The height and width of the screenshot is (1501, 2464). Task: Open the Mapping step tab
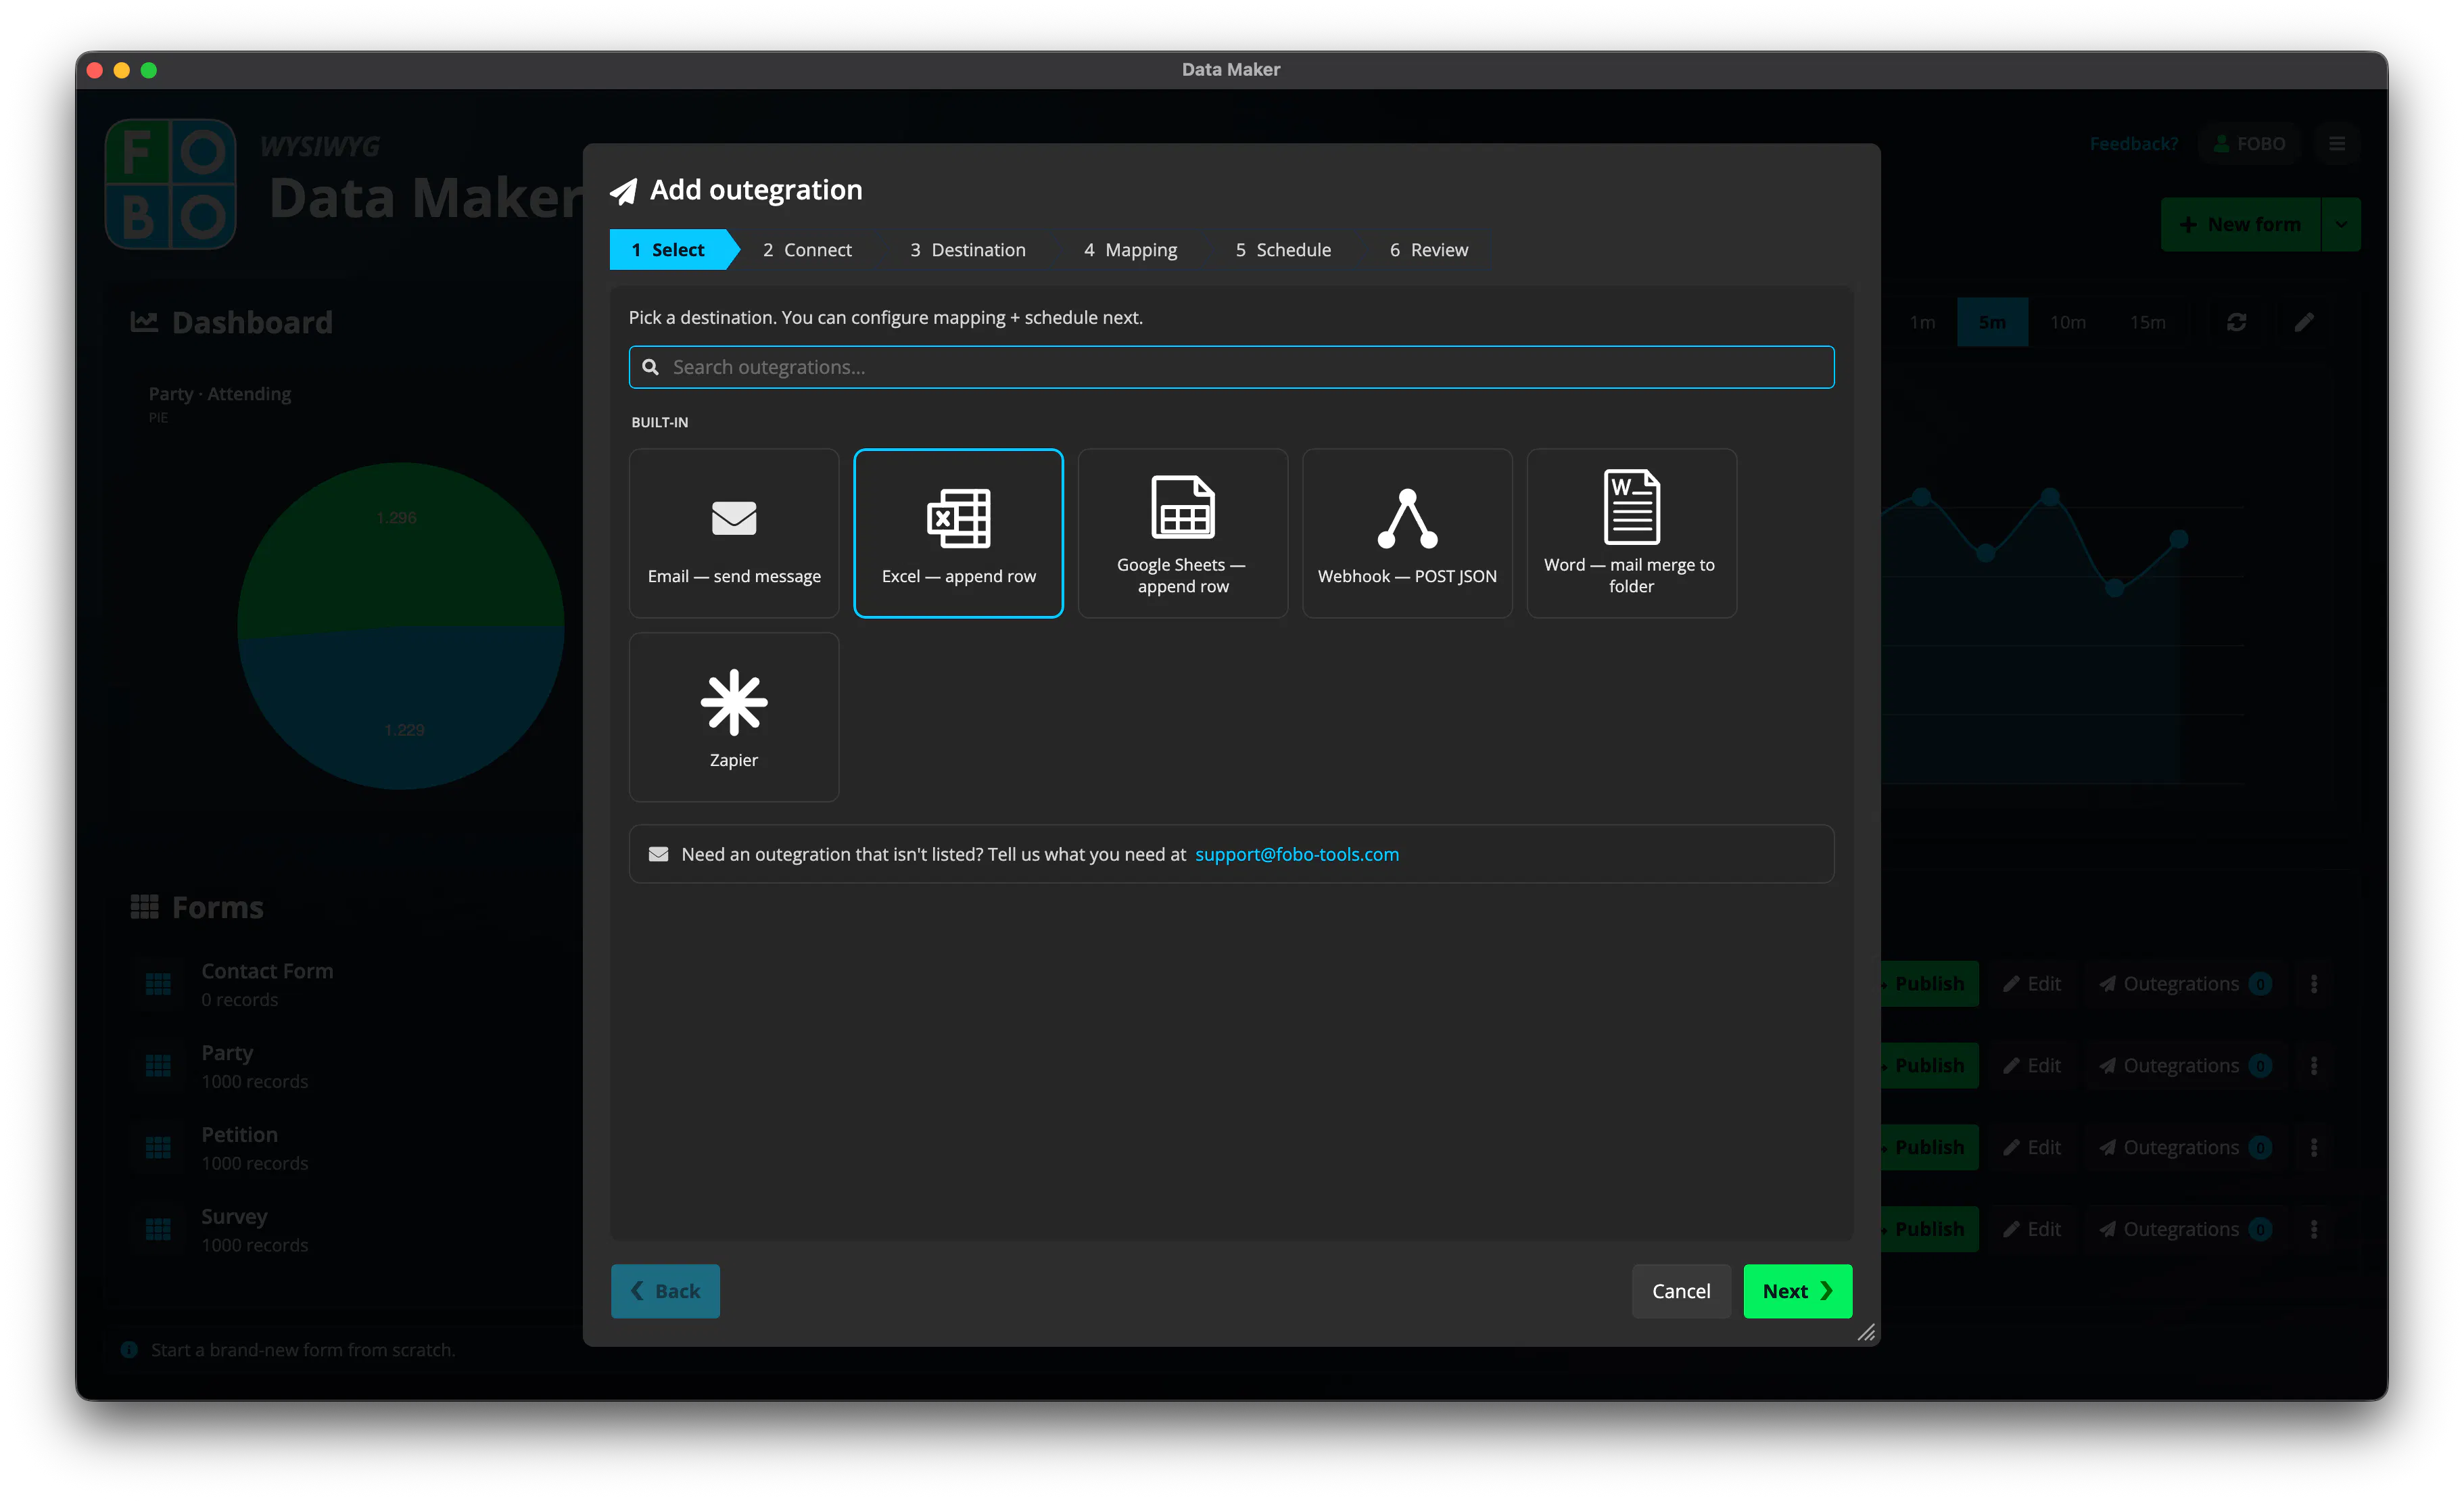[1130, 250]
